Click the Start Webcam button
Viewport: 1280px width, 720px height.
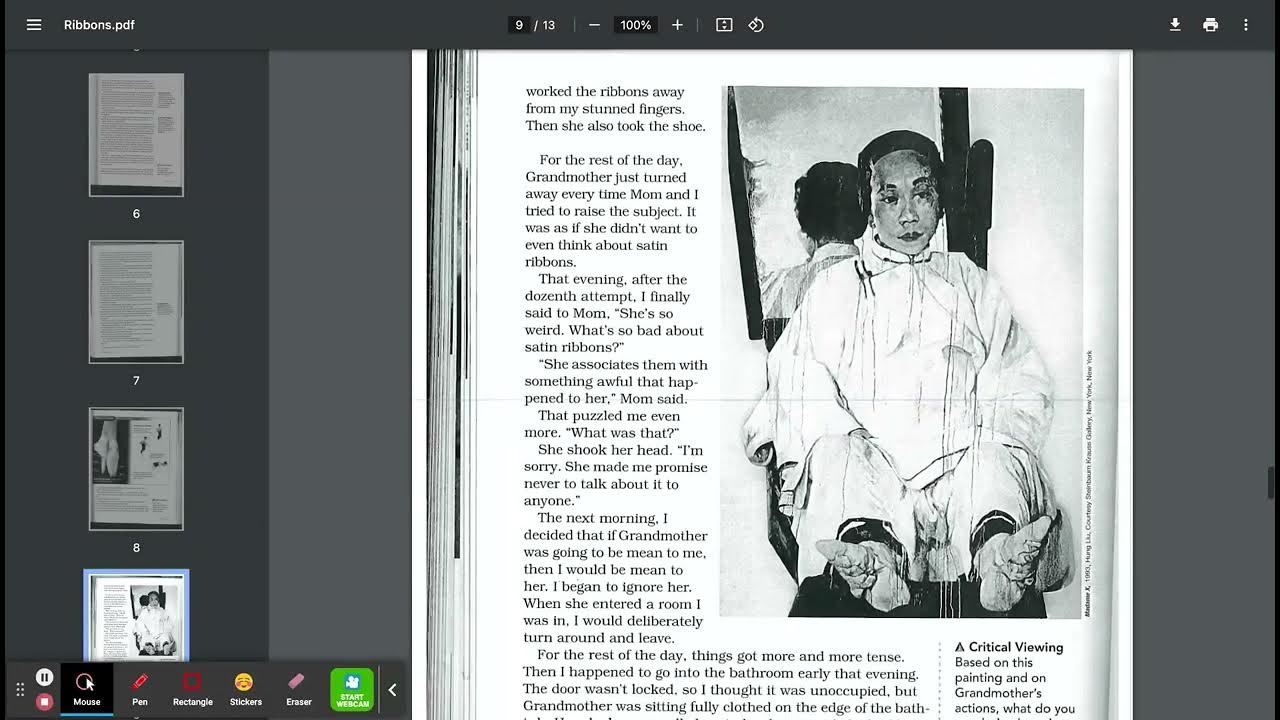352,689
